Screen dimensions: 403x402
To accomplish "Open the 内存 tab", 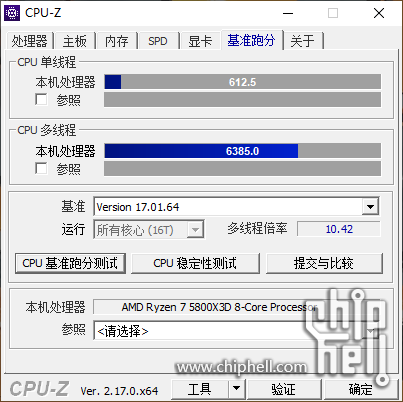I will (x=116, y=41).
